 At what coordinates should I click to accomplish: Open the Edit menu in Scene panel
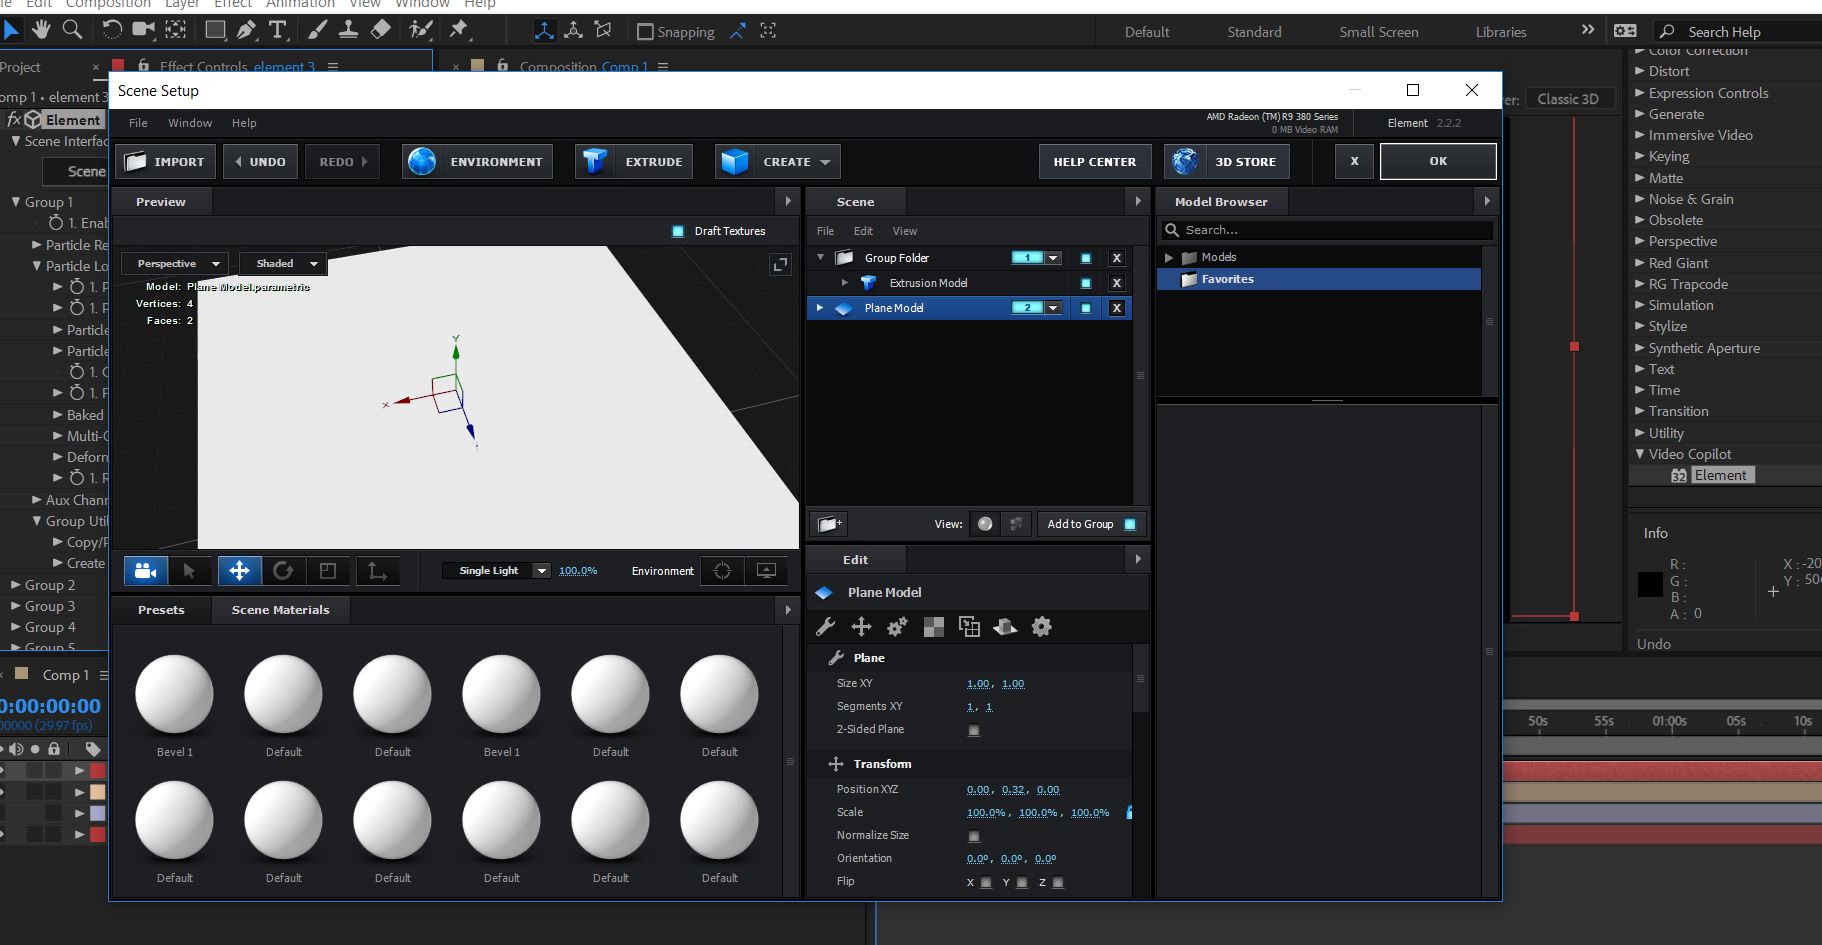click(863, 231)
